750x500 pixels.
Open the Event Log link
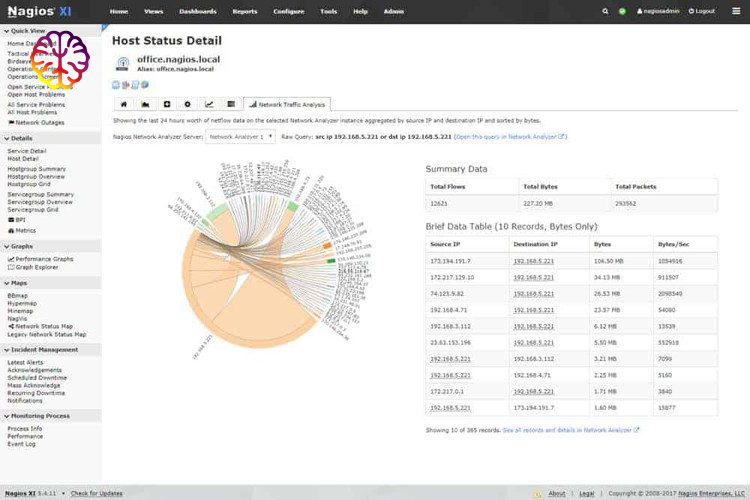click(22, 444)
